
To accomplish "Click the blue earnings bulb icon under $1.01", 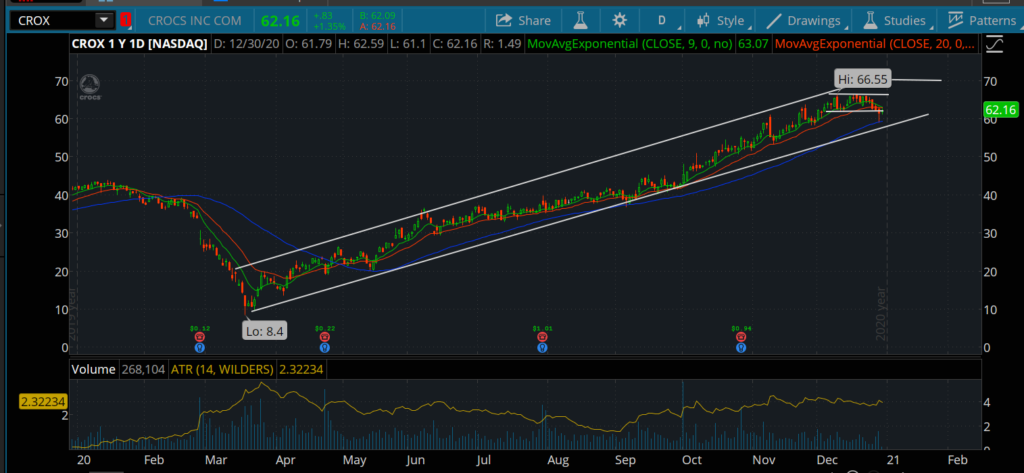I will [542, 348].
